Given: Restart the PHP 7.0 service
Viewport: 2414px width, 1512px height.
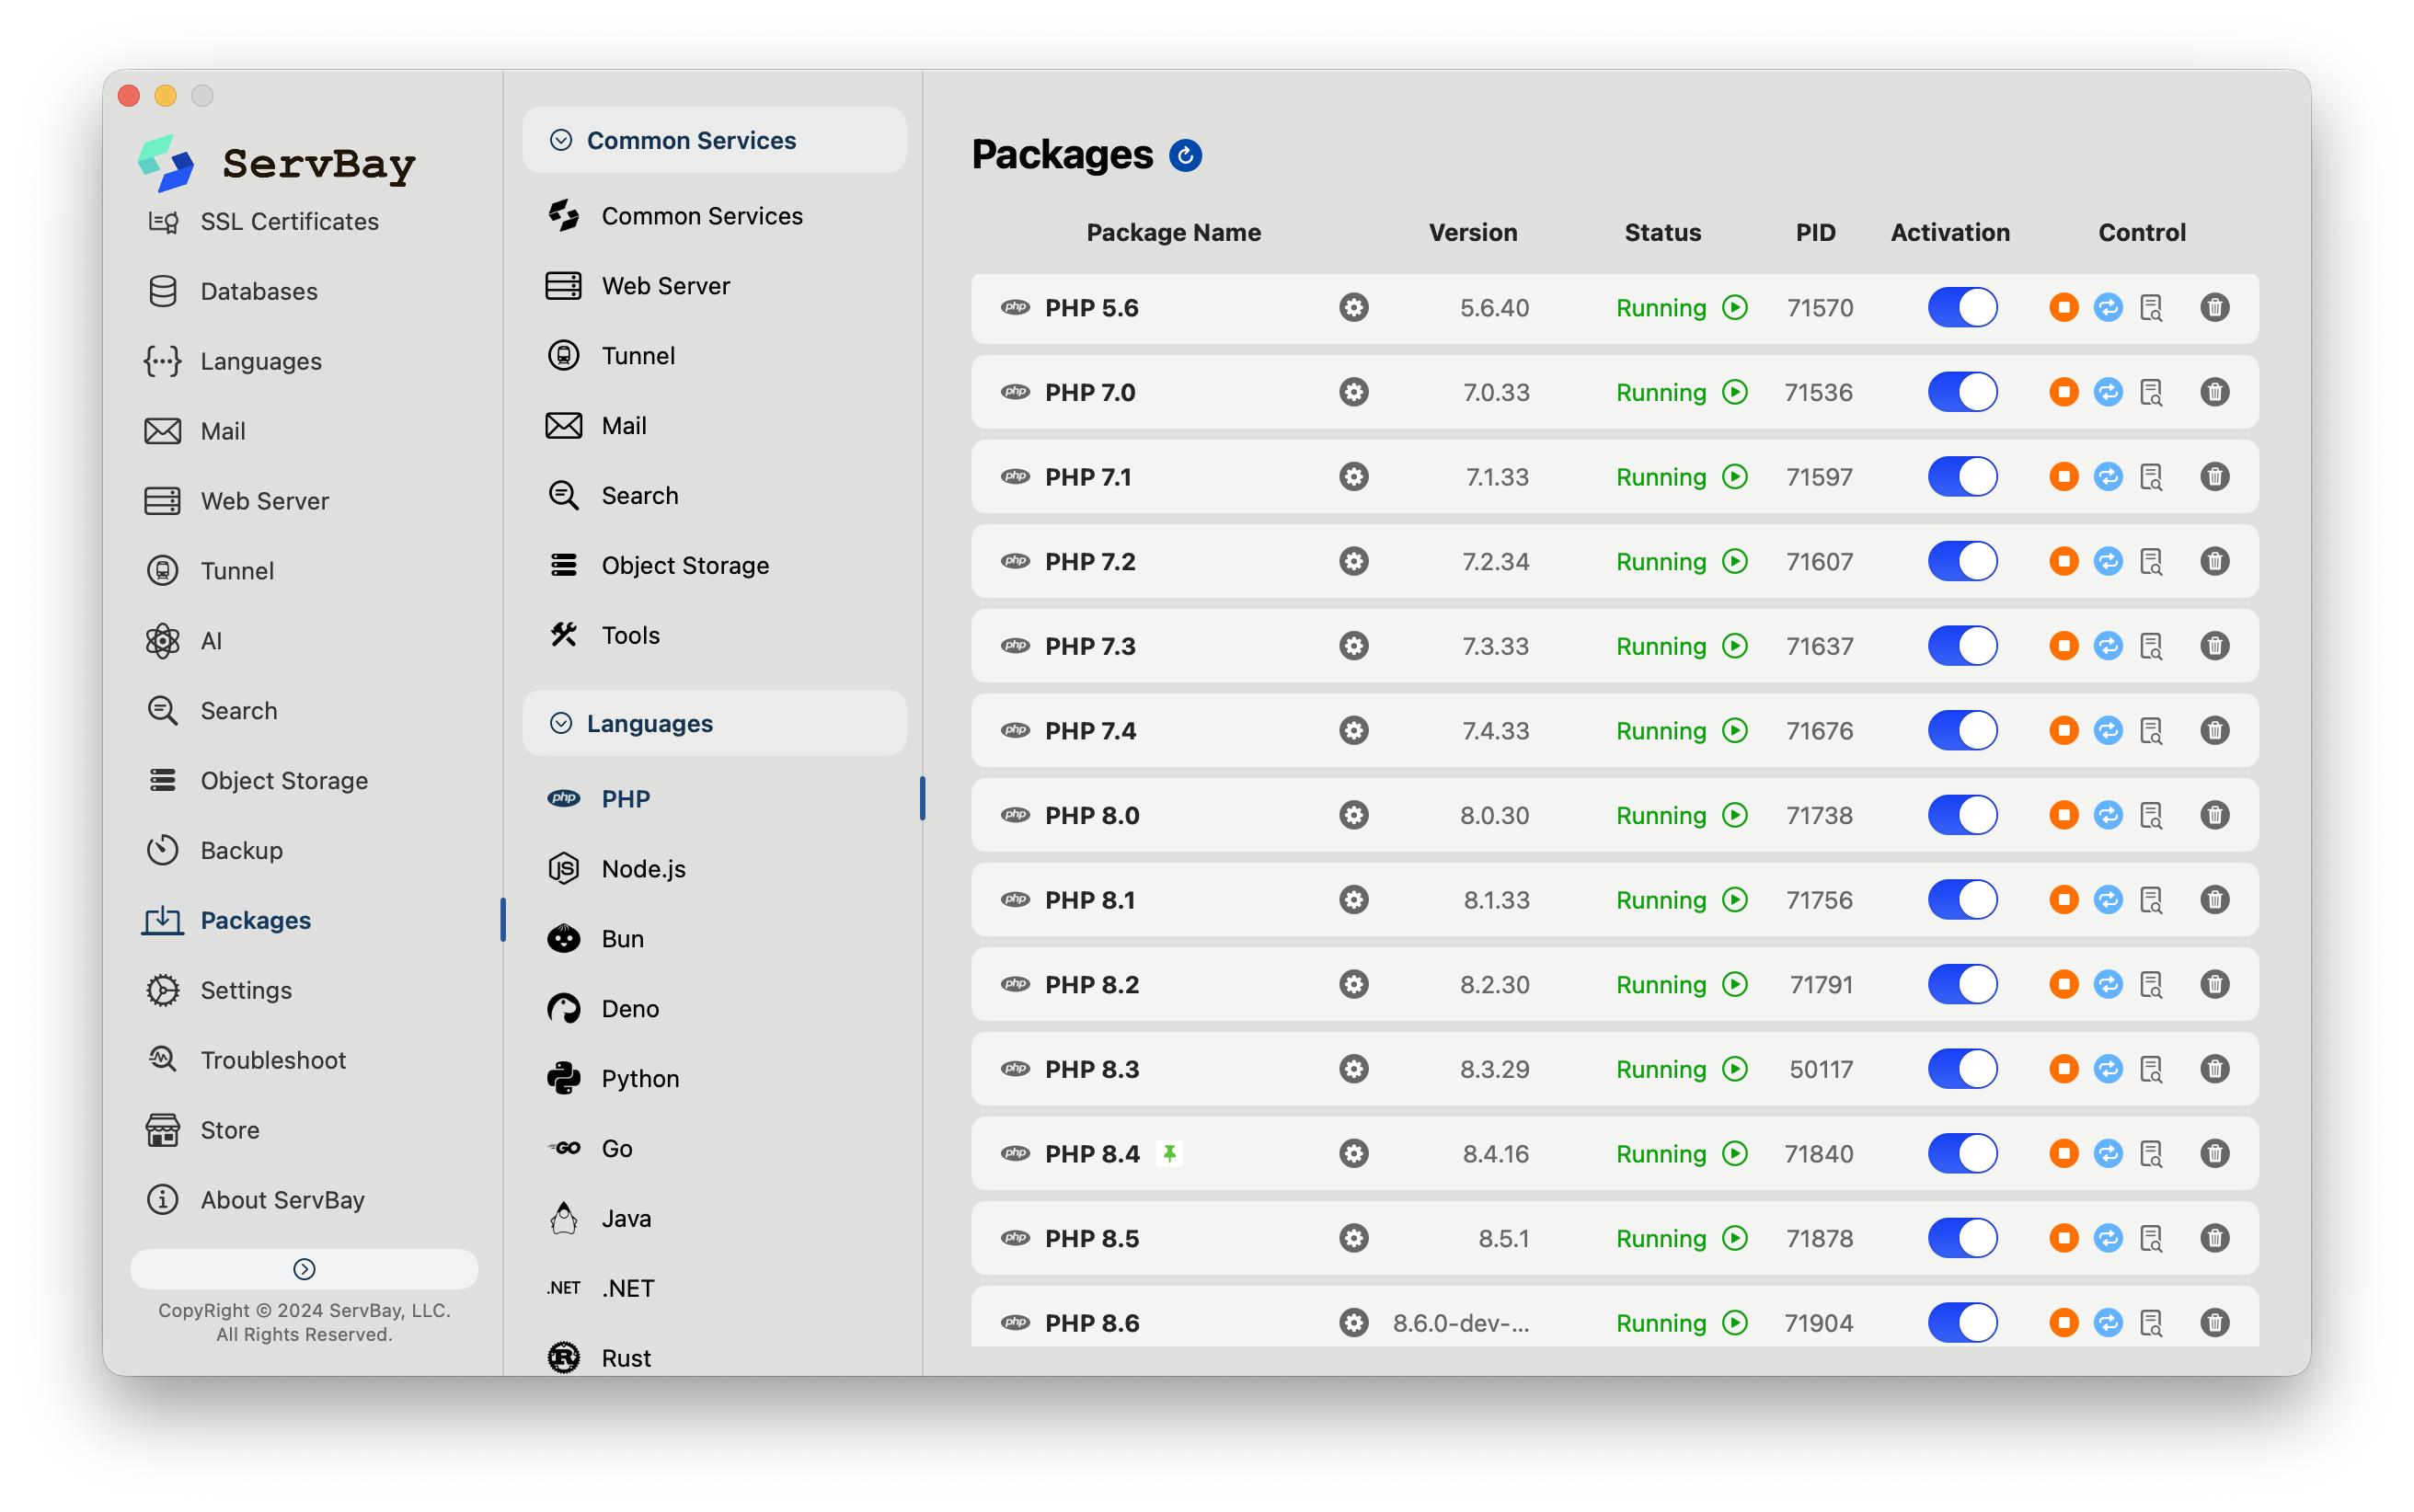Looking at the screenshot, I should (x=2107, y=392).
